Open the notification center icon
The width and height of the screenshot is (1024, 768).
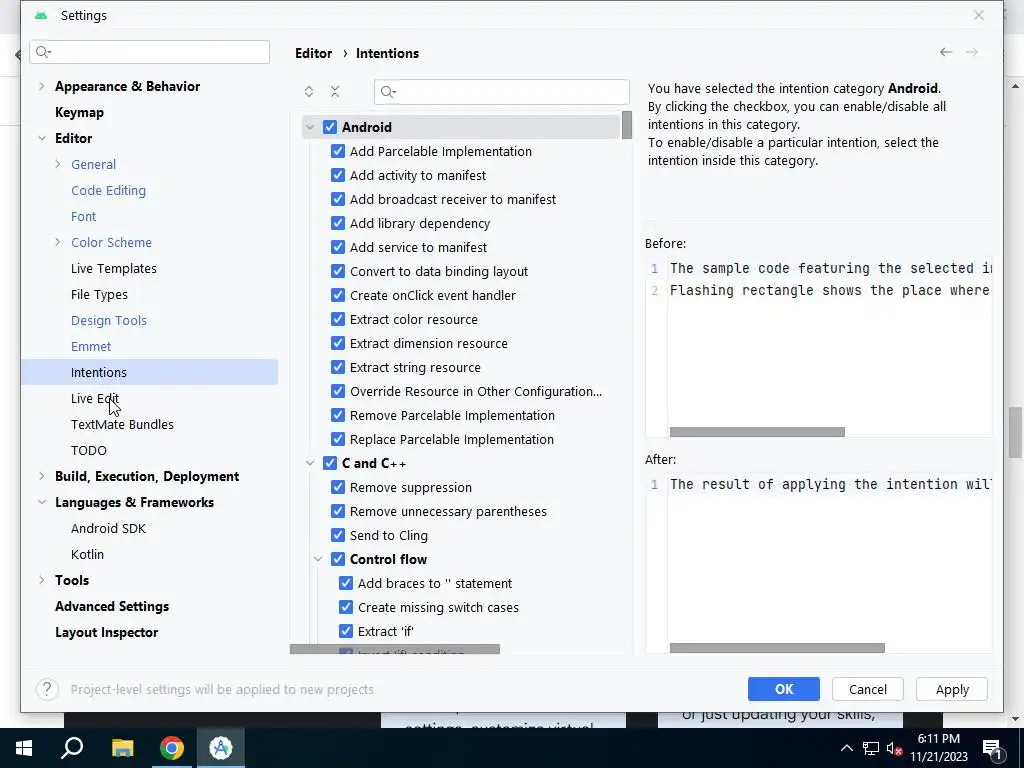(x=993, y=749)
